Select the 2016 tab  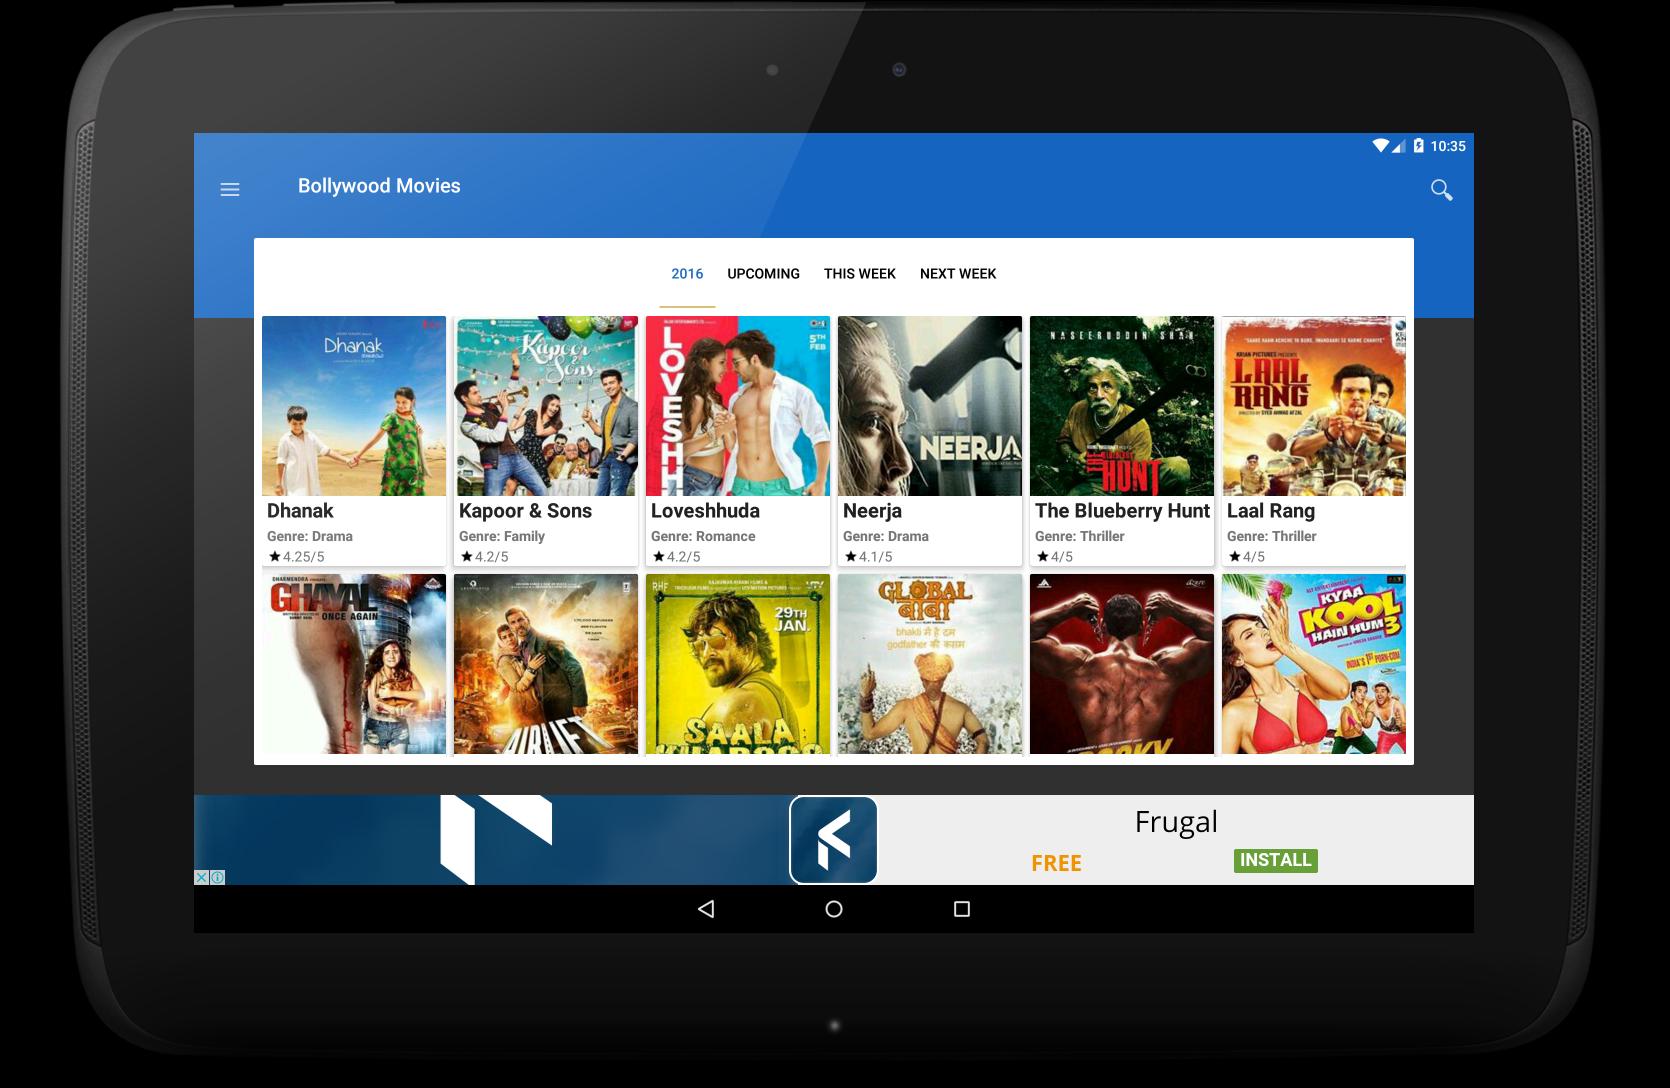[x=687, y=274]
